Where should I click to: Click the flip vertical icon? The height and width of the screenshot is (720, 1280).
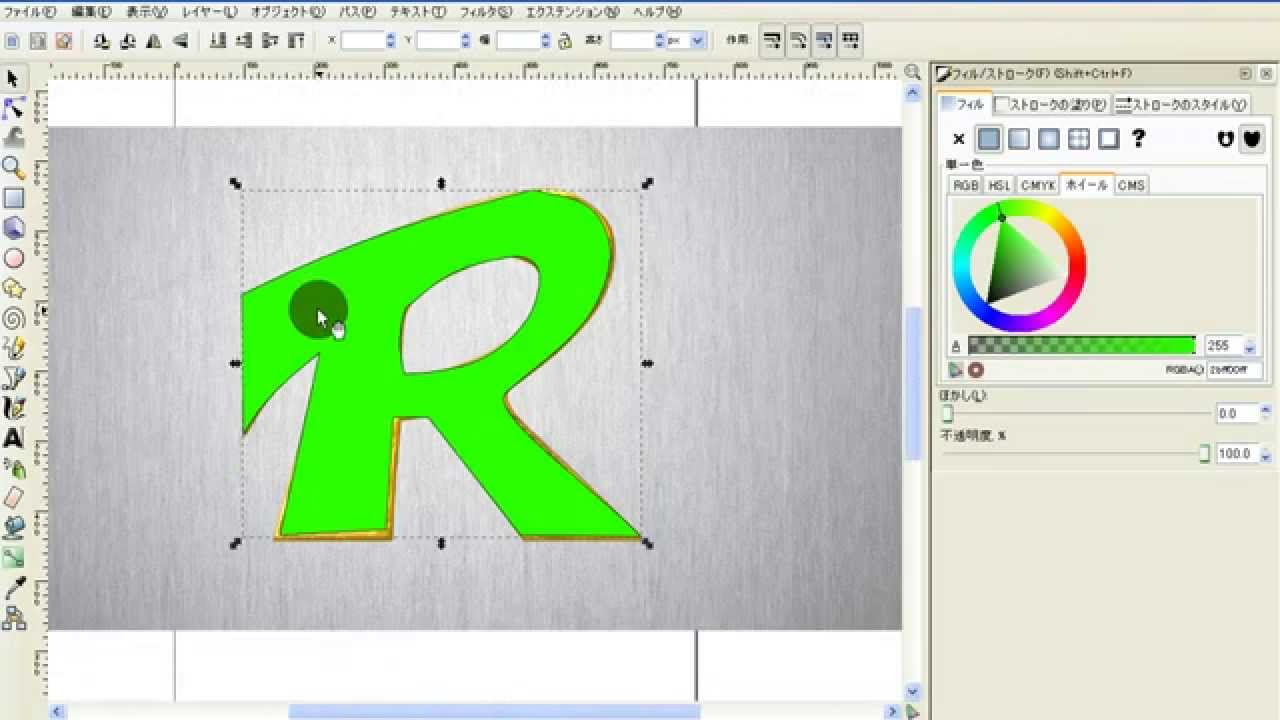coord(181,41)
